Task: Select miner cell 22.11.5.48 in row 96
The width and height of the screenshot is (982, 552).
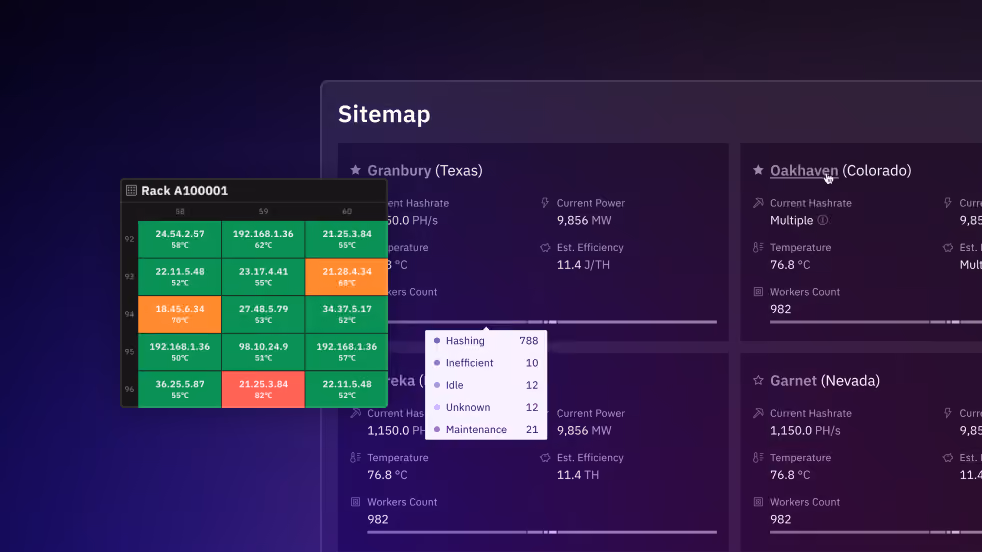Action: click(x=346, y=389)
